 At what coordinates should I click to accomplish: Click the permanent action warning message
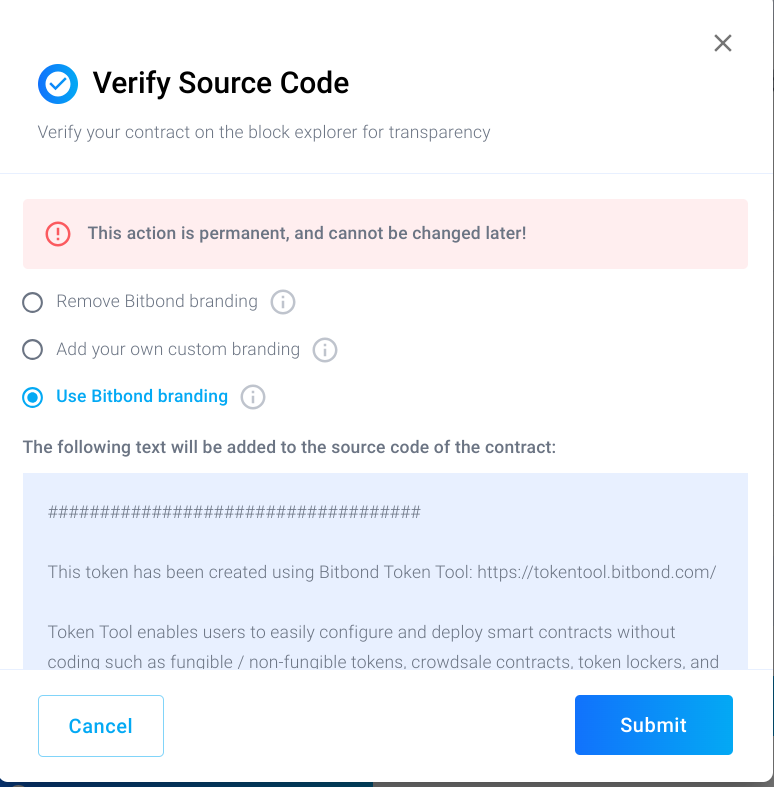point(306,233)
